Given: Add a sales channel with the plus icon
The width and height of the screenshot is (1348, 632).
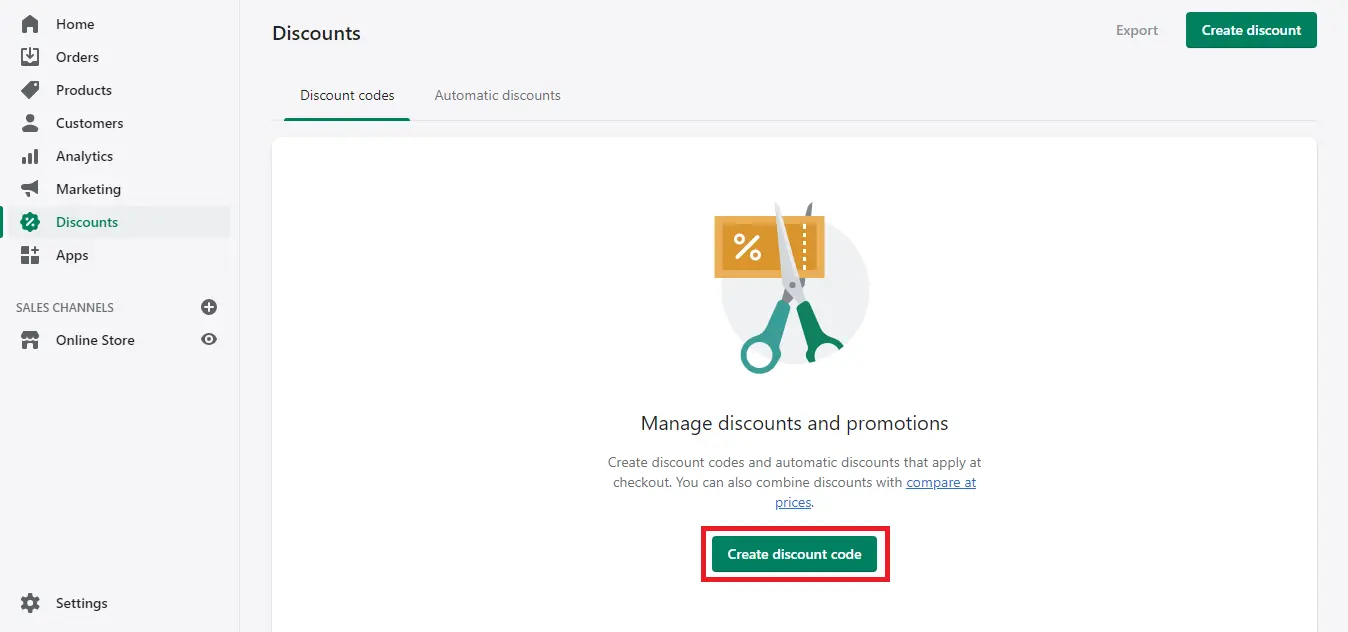Looking at the screenshot, I should [208, 307].
